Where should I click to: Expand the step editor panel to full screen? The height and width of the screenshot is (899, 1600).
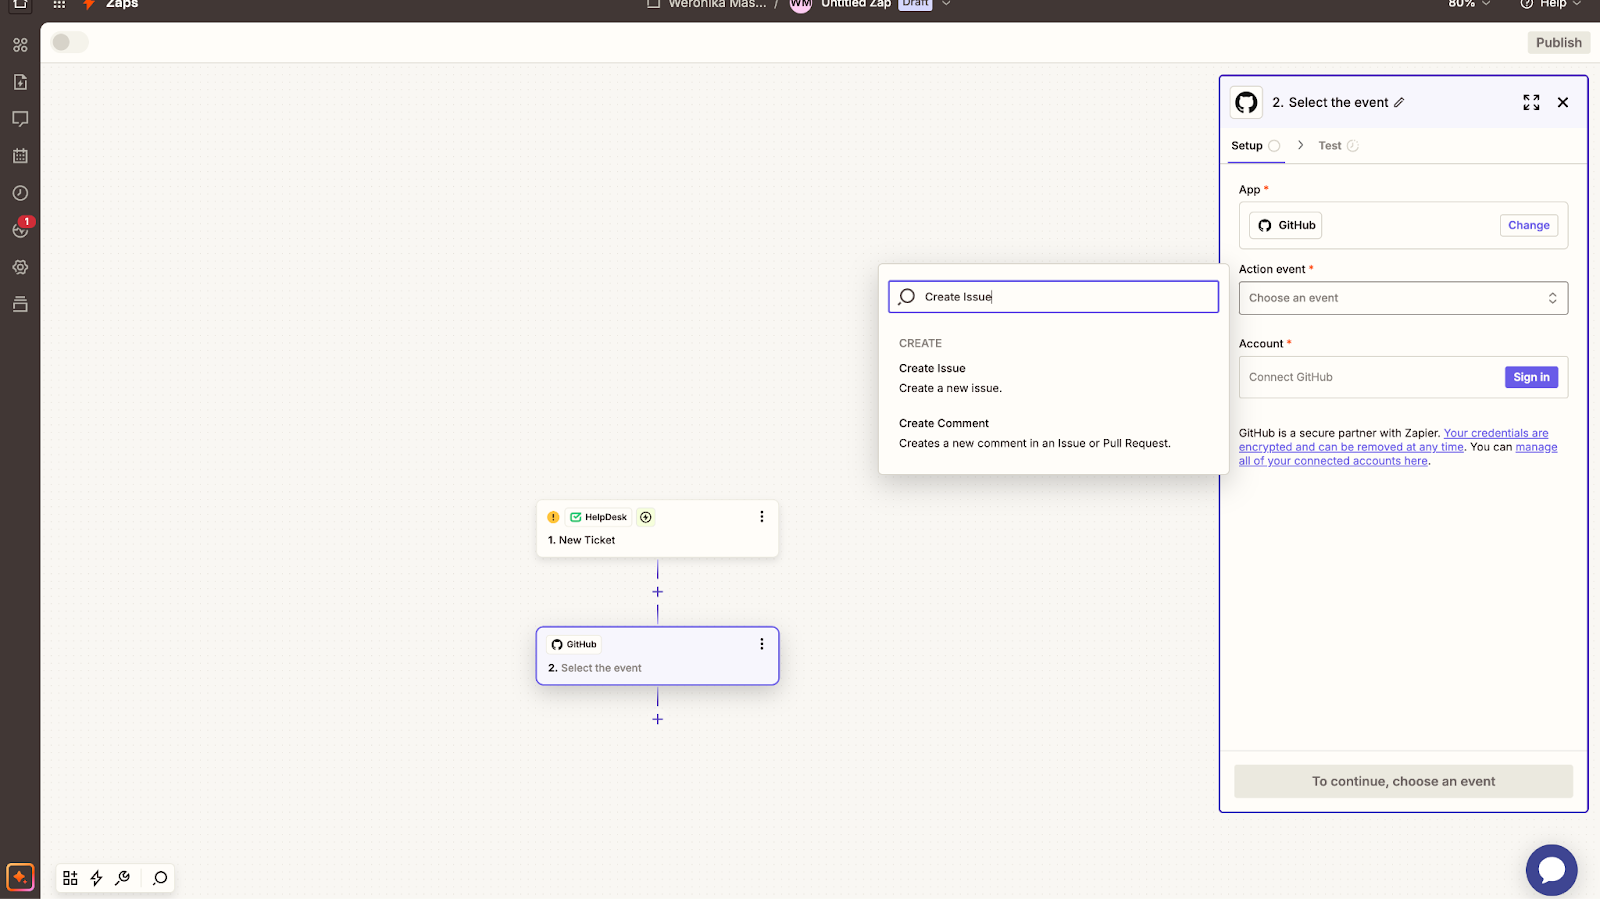point(1531,102)
